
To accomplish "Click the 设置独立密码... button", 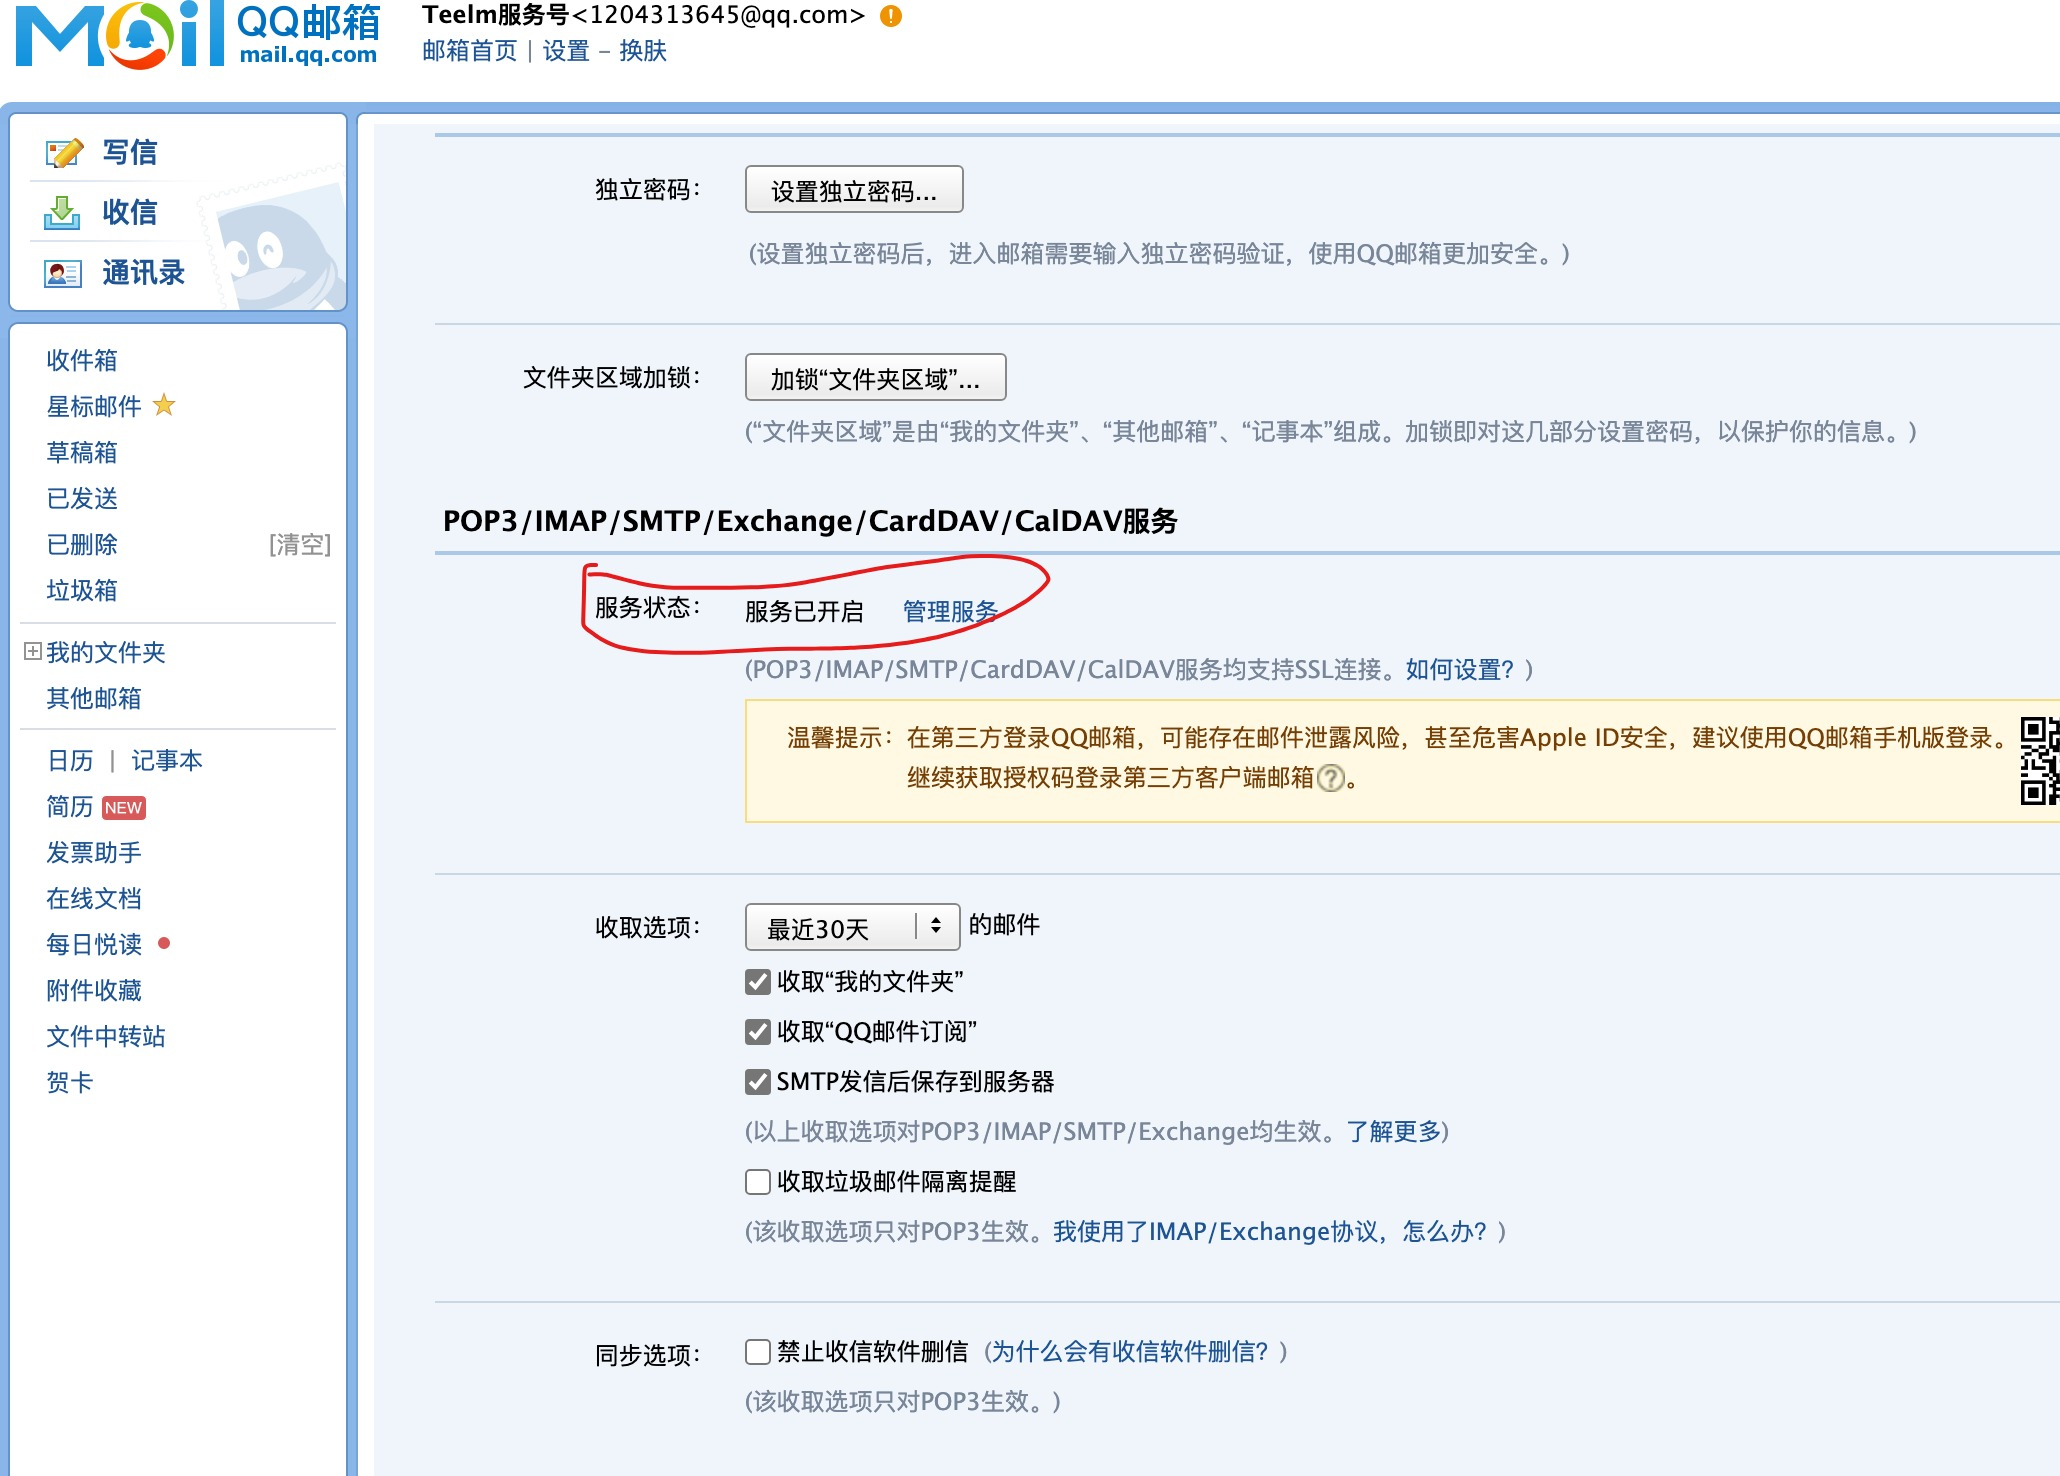I will 854,190.
